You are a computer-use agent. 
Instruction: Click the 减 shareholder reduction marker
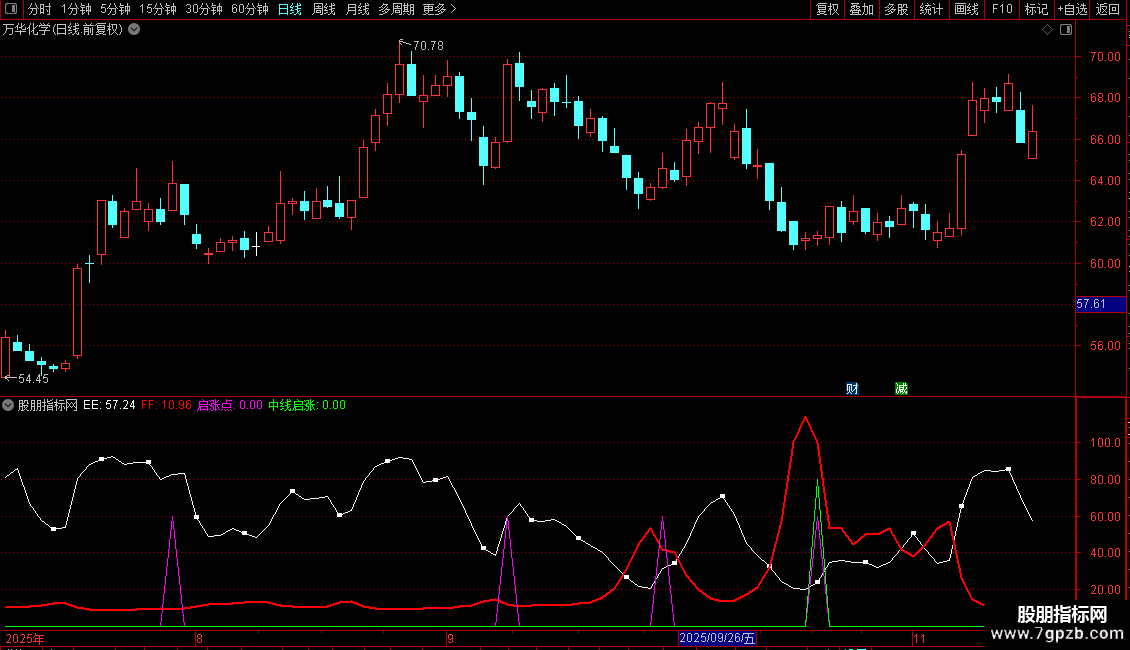click(x=901, y=389)
